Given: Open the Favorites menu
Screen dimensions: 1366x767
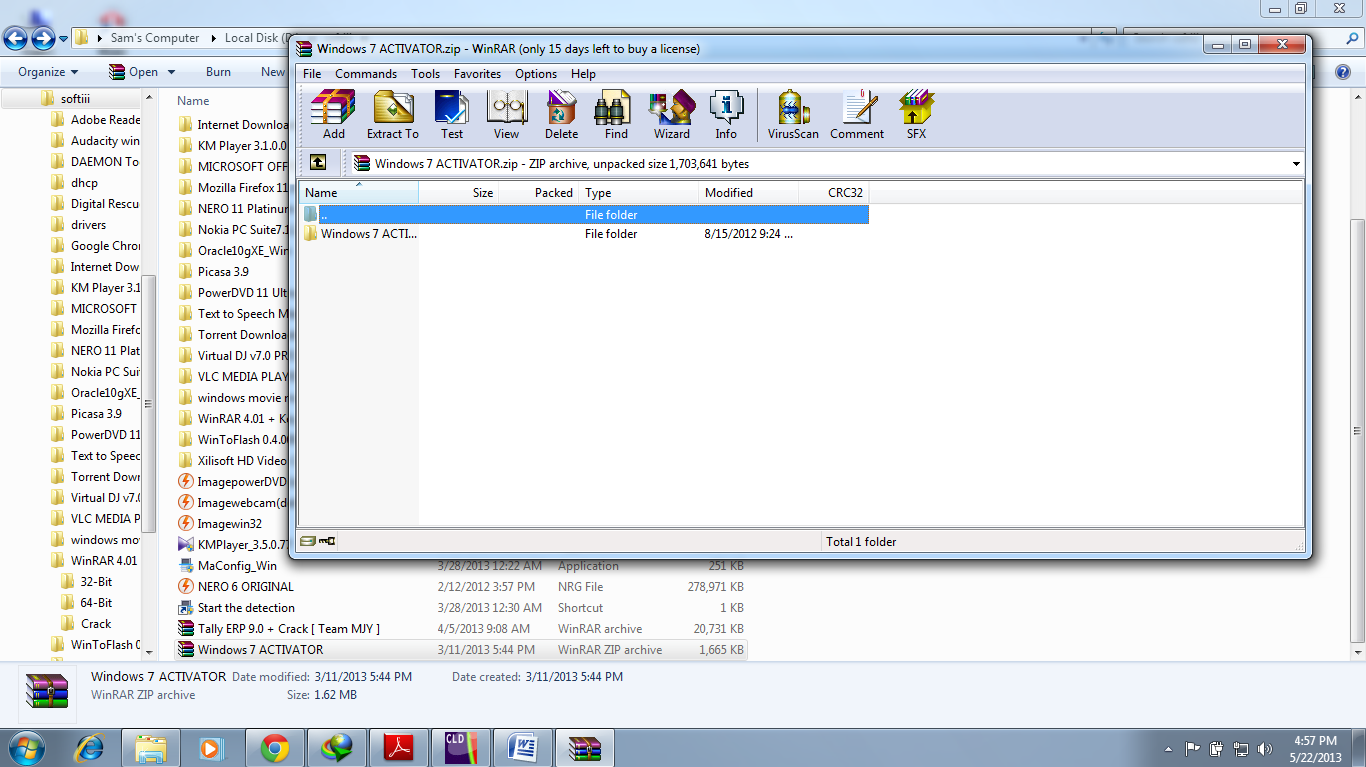Looking at the screenshot, I should [x=477, y=74].
